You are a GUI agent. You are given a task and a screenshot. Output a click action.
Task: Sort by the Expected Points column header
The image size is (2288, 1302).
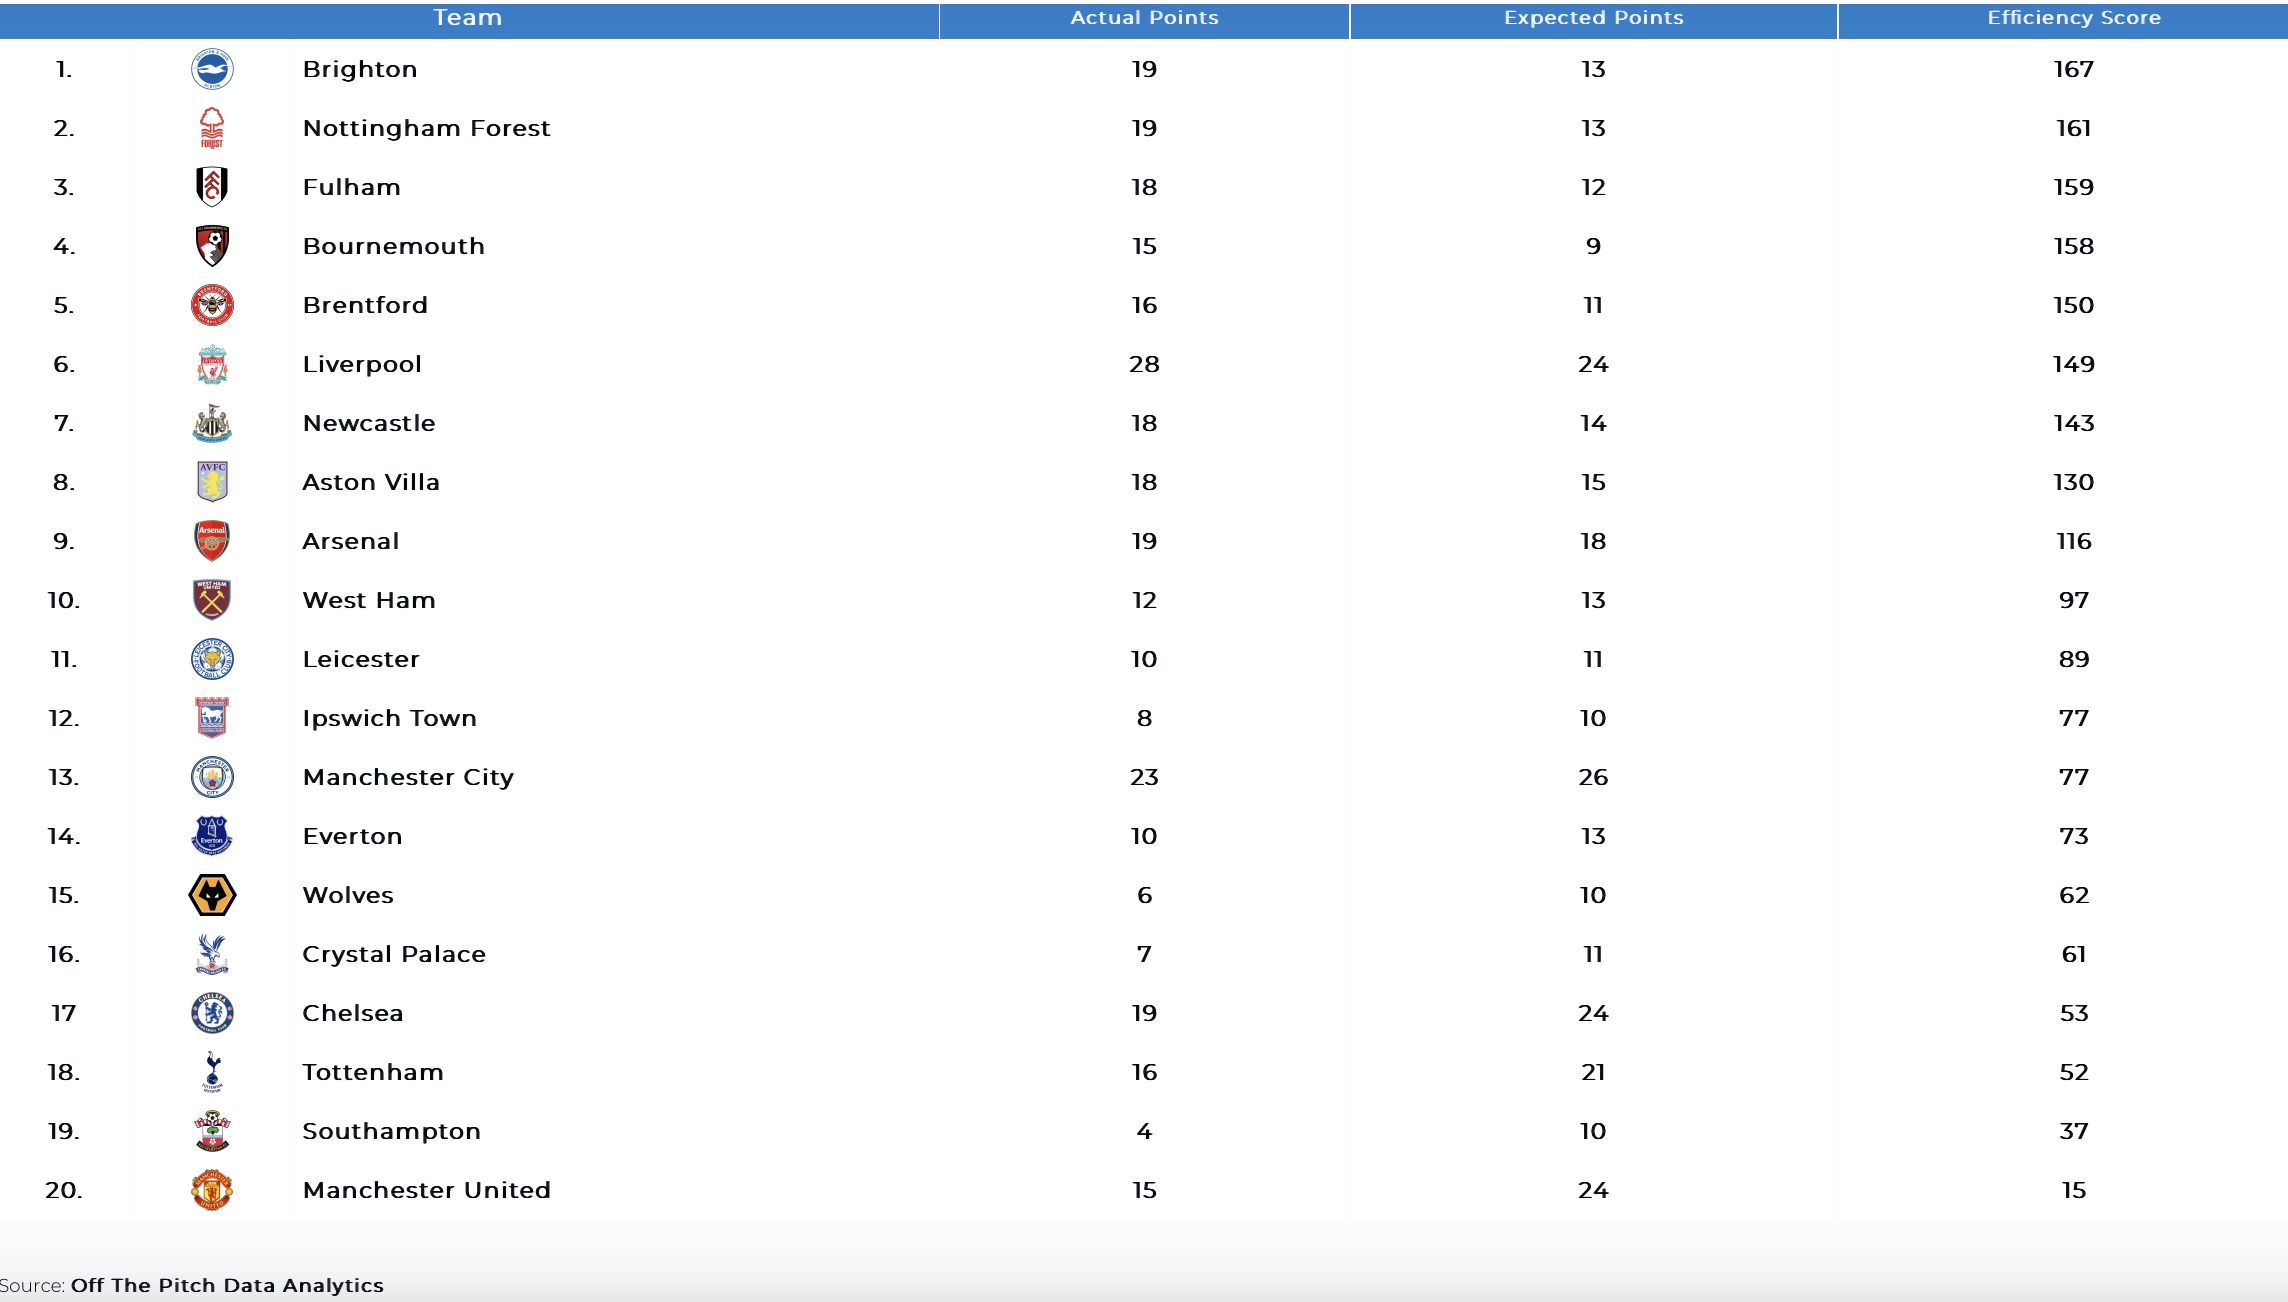coord(1594,18)
